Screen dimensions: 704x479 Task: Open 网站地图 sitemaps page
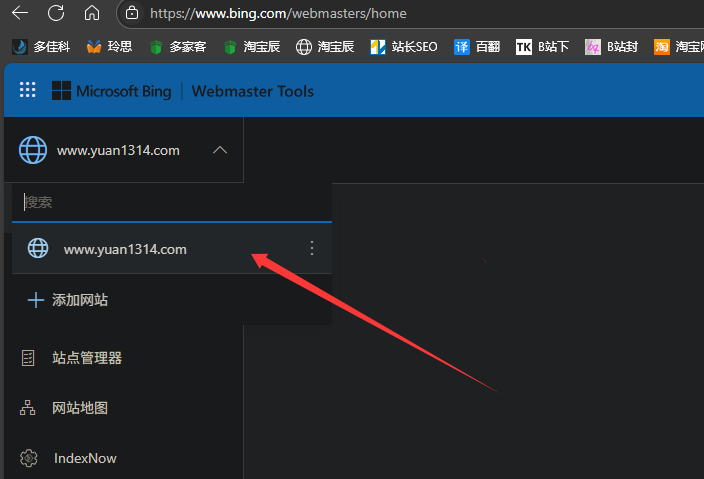point(79,408)
